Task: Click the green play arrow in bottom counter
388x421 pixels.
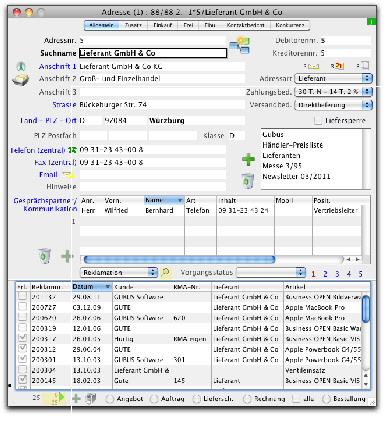Action: 62,397
